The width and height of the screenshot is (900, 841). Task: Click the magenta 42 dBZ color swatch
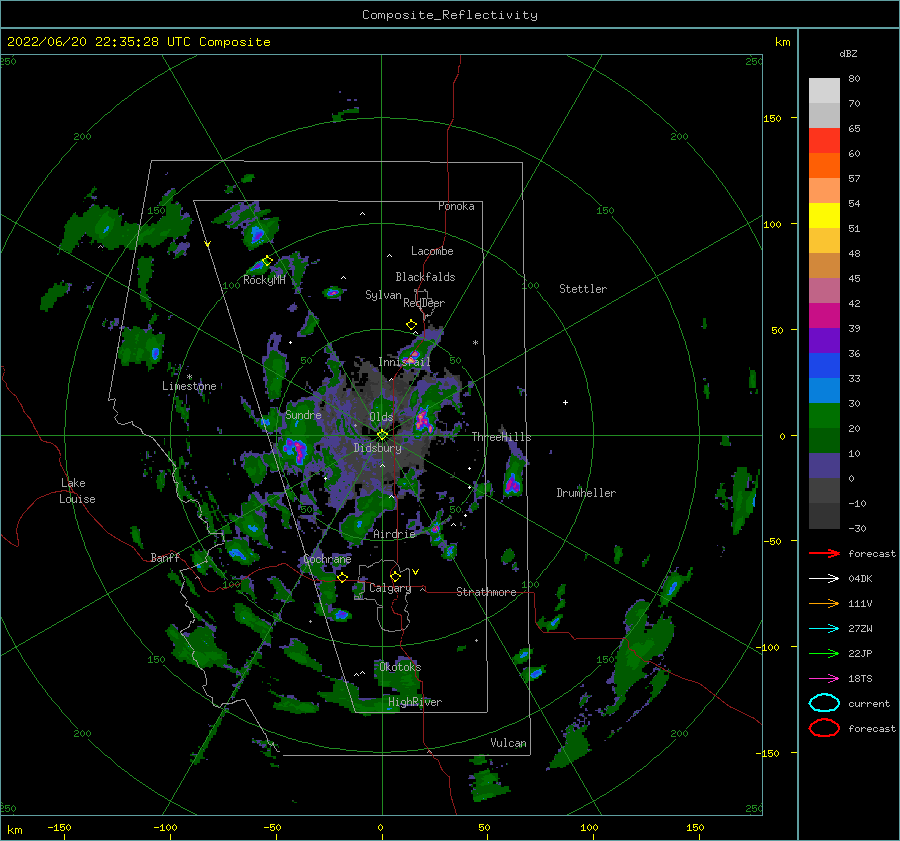(x=824, y=315)
